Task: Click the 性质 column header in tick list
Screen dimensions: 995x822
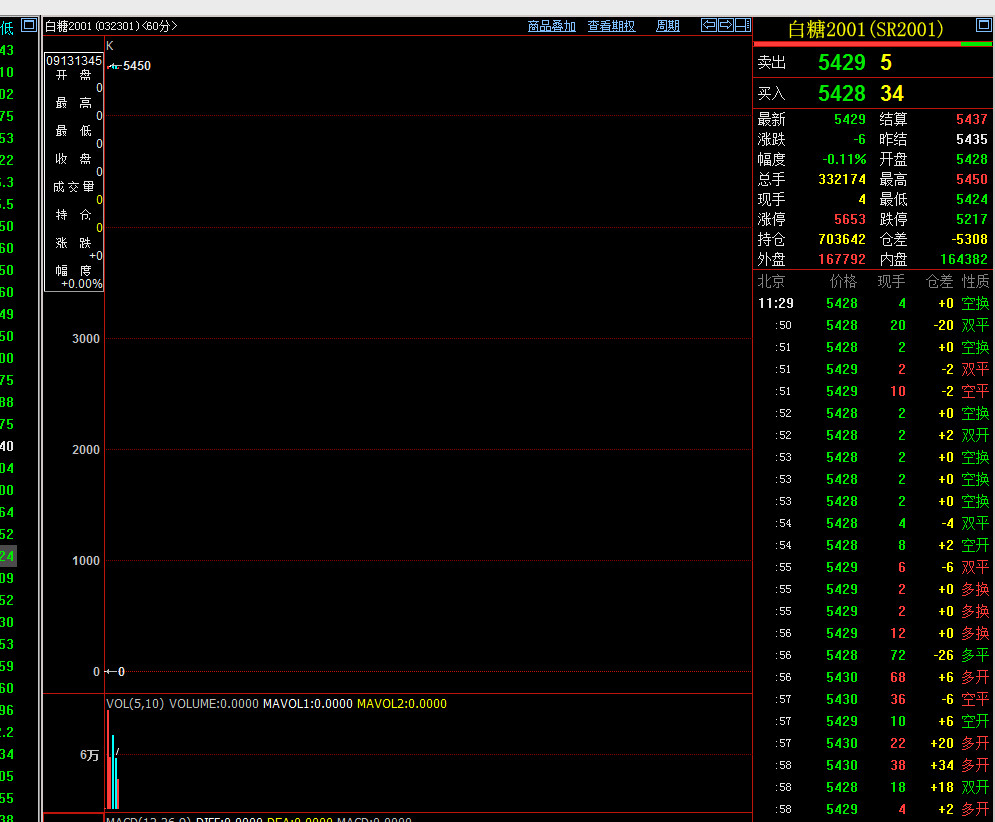Action: pos(975,282)
